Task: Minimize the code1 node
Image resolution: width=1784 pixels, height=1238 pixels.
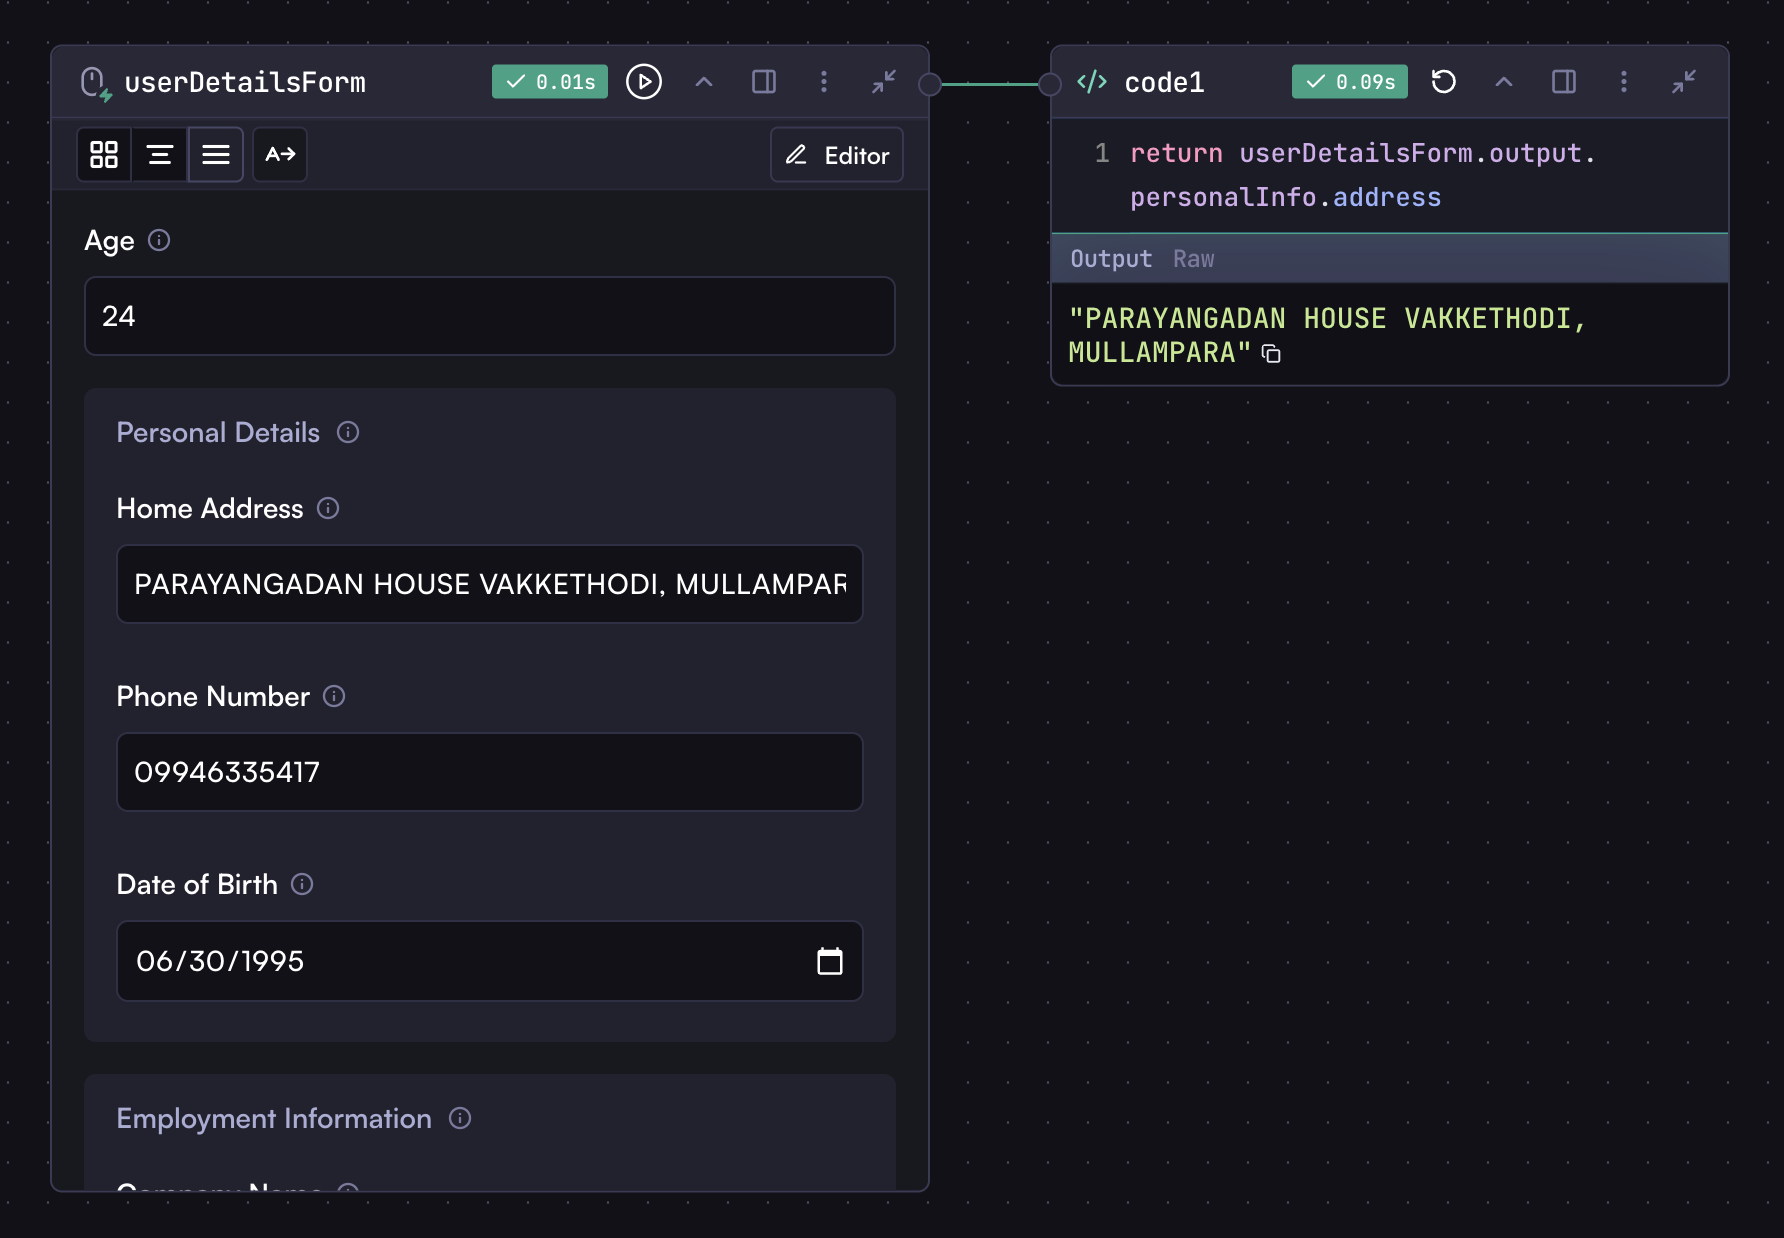Action: (x=1684, y=82)
